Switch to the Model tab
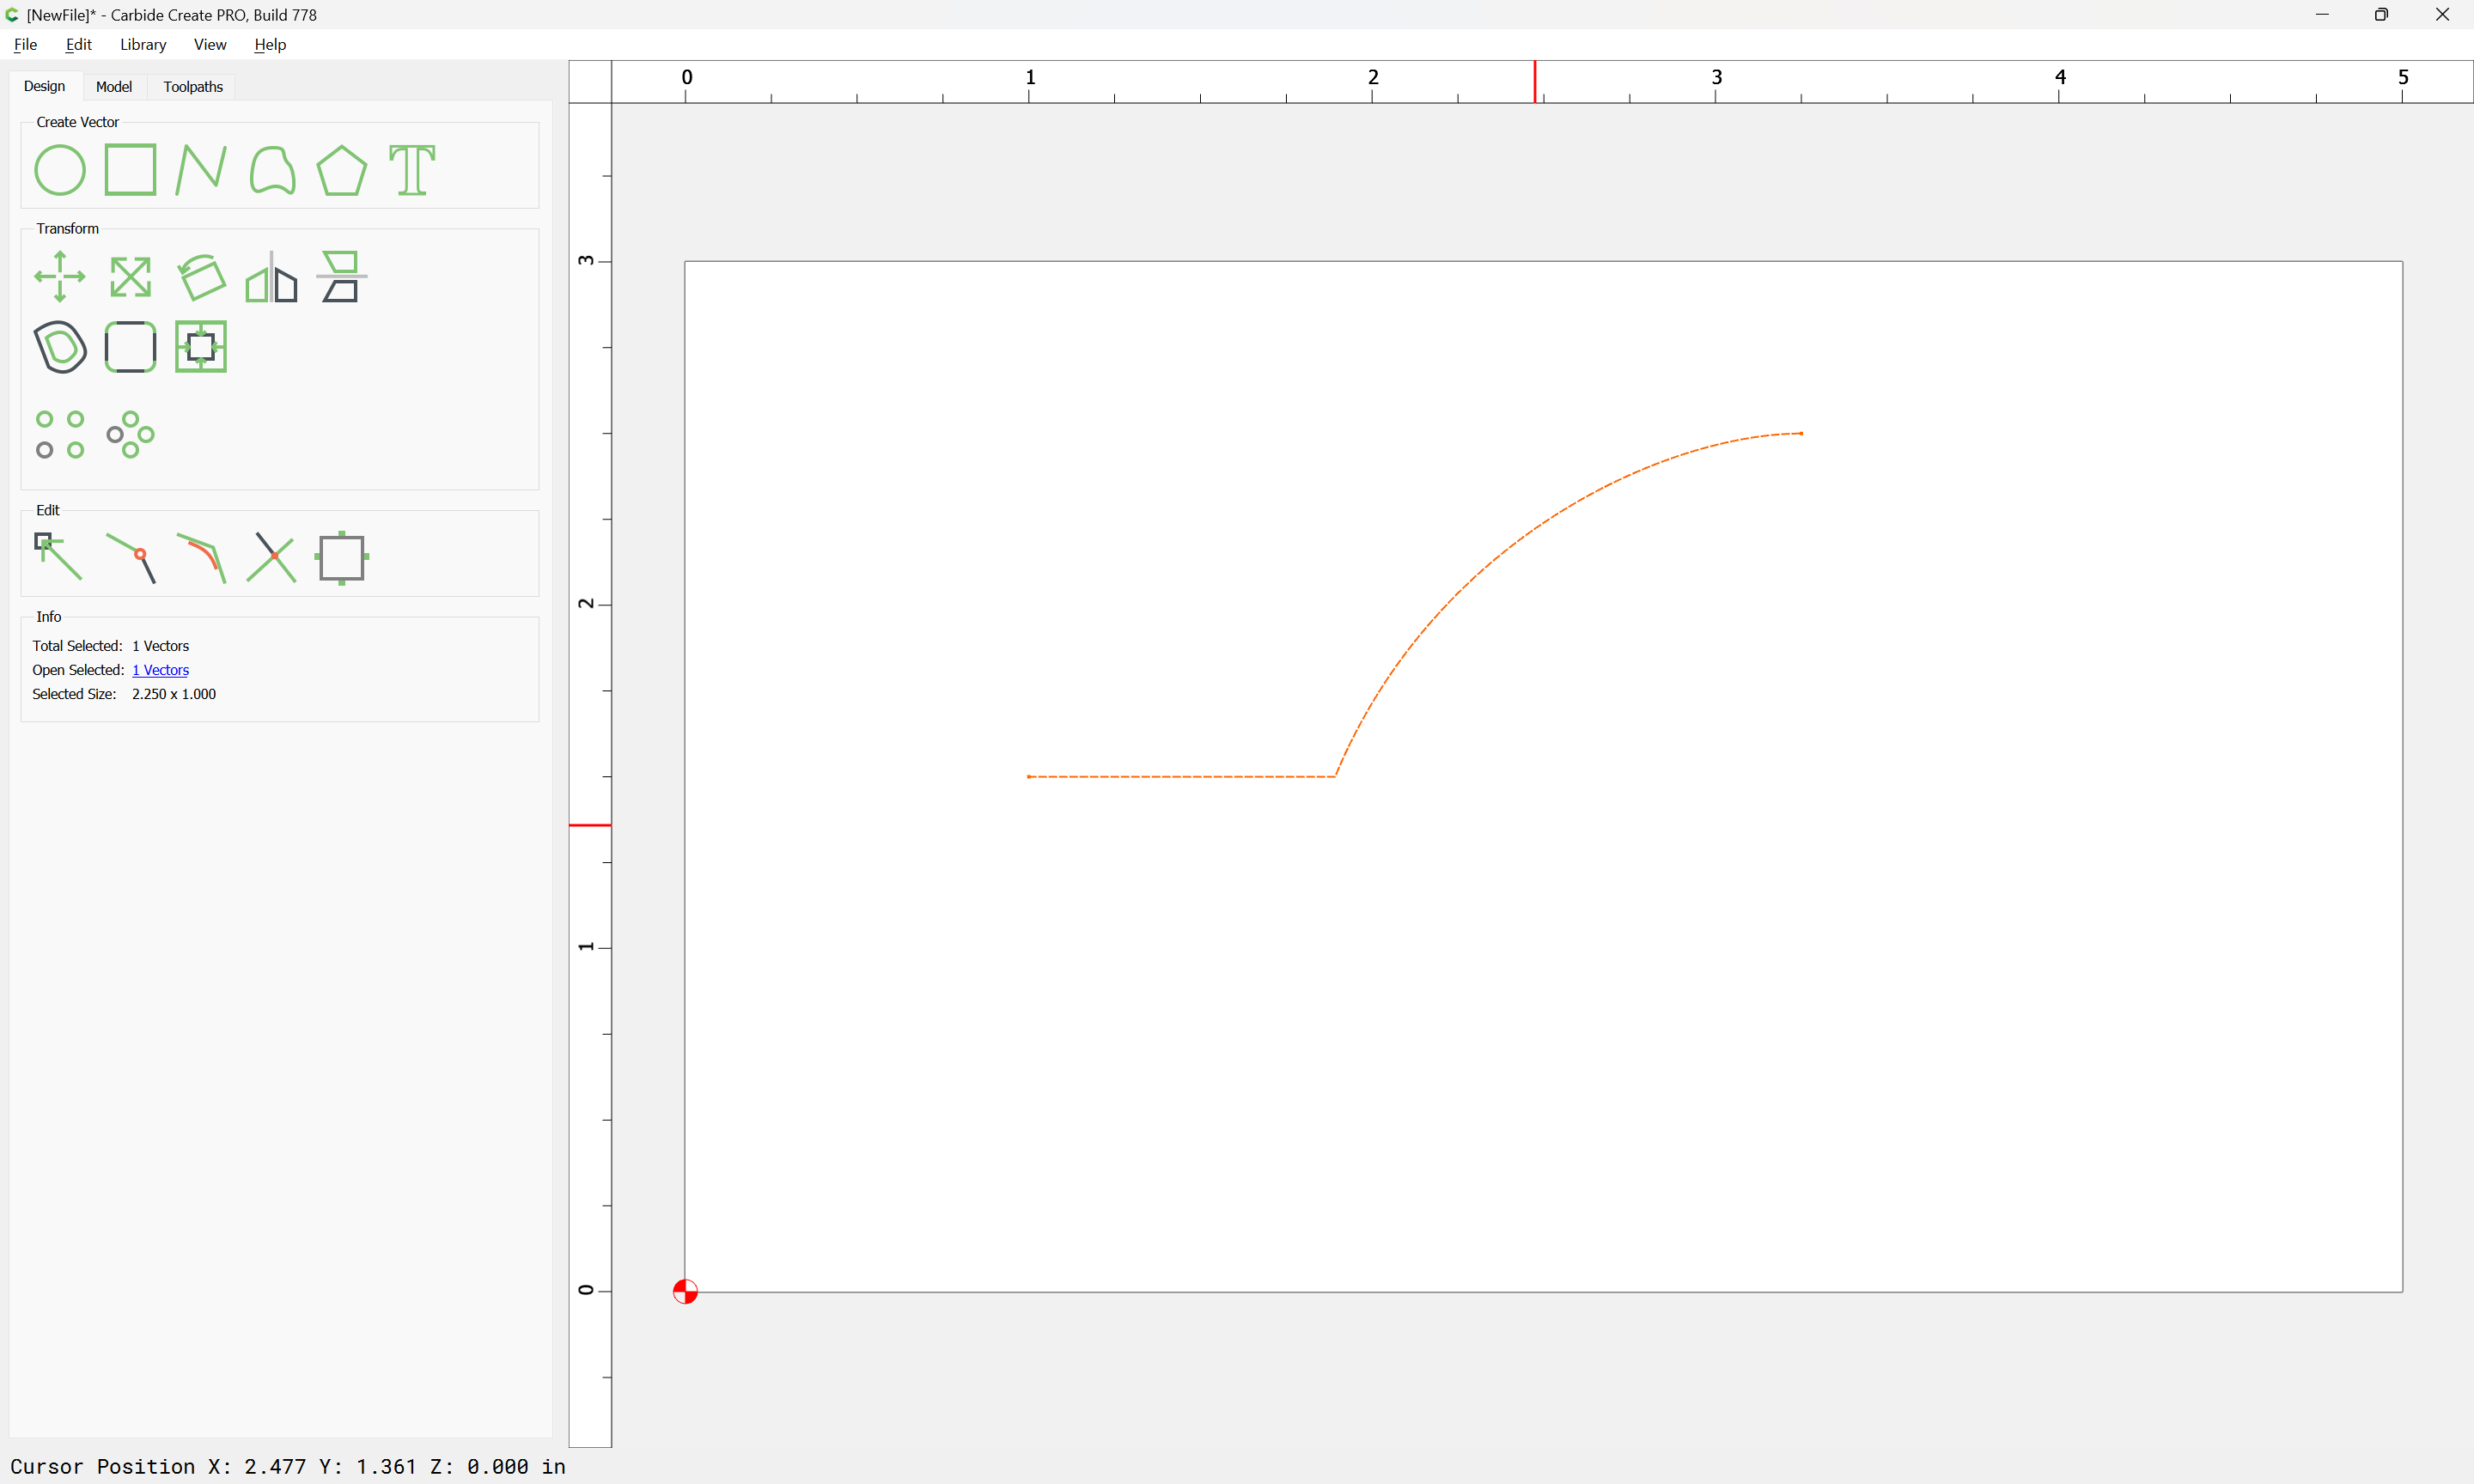The height and width of the screenshot is (1484, 2474). [114, 87]
